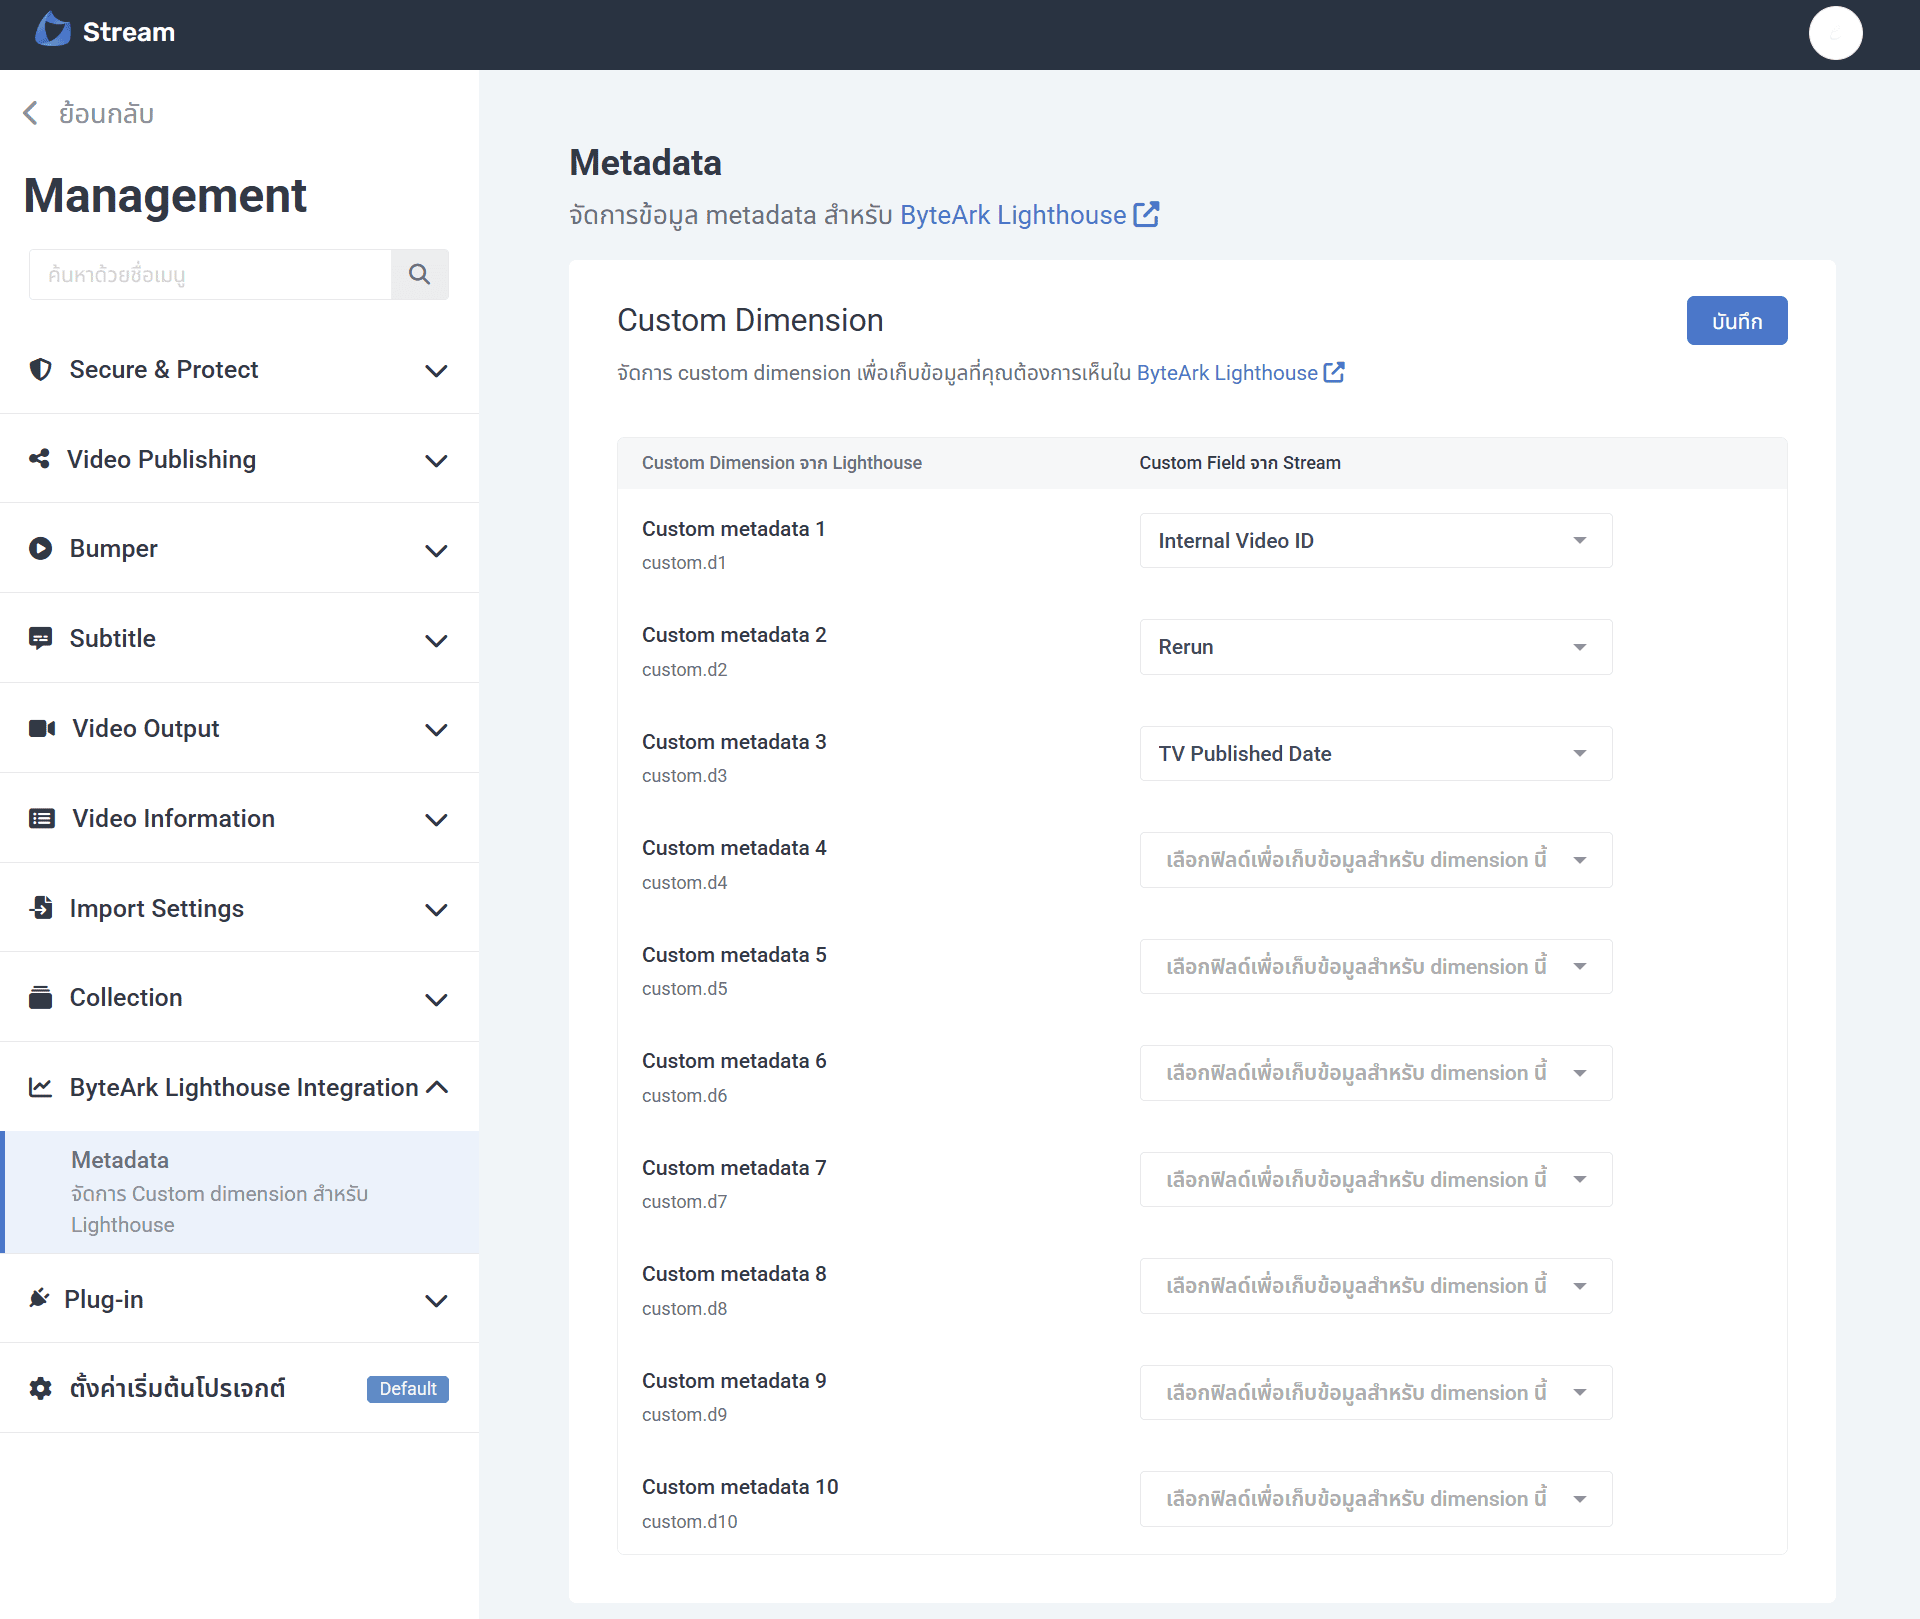Open ByteArk Lighthouse link under Metadata heading
The image size is (1920, 1619).
(x=1013, y=215)
